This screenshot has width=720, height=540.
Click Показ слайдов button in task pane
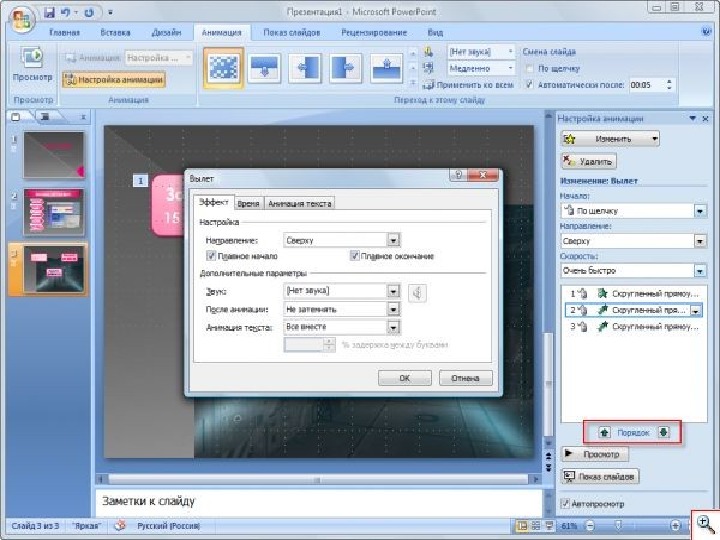coord(600,477)
